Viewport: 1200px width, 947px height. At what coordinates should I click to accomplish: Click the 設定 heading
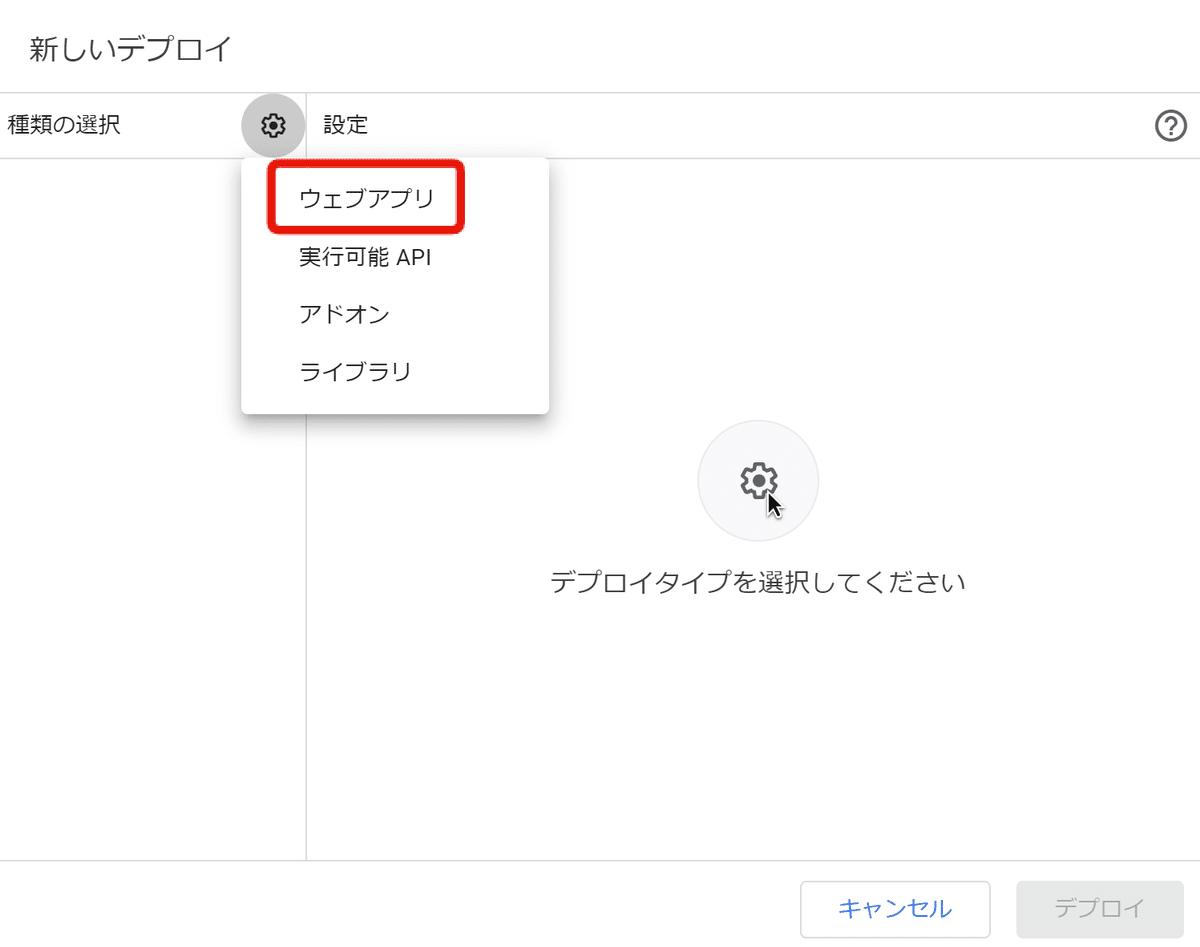pyautogui.click(x=346, y=126)
